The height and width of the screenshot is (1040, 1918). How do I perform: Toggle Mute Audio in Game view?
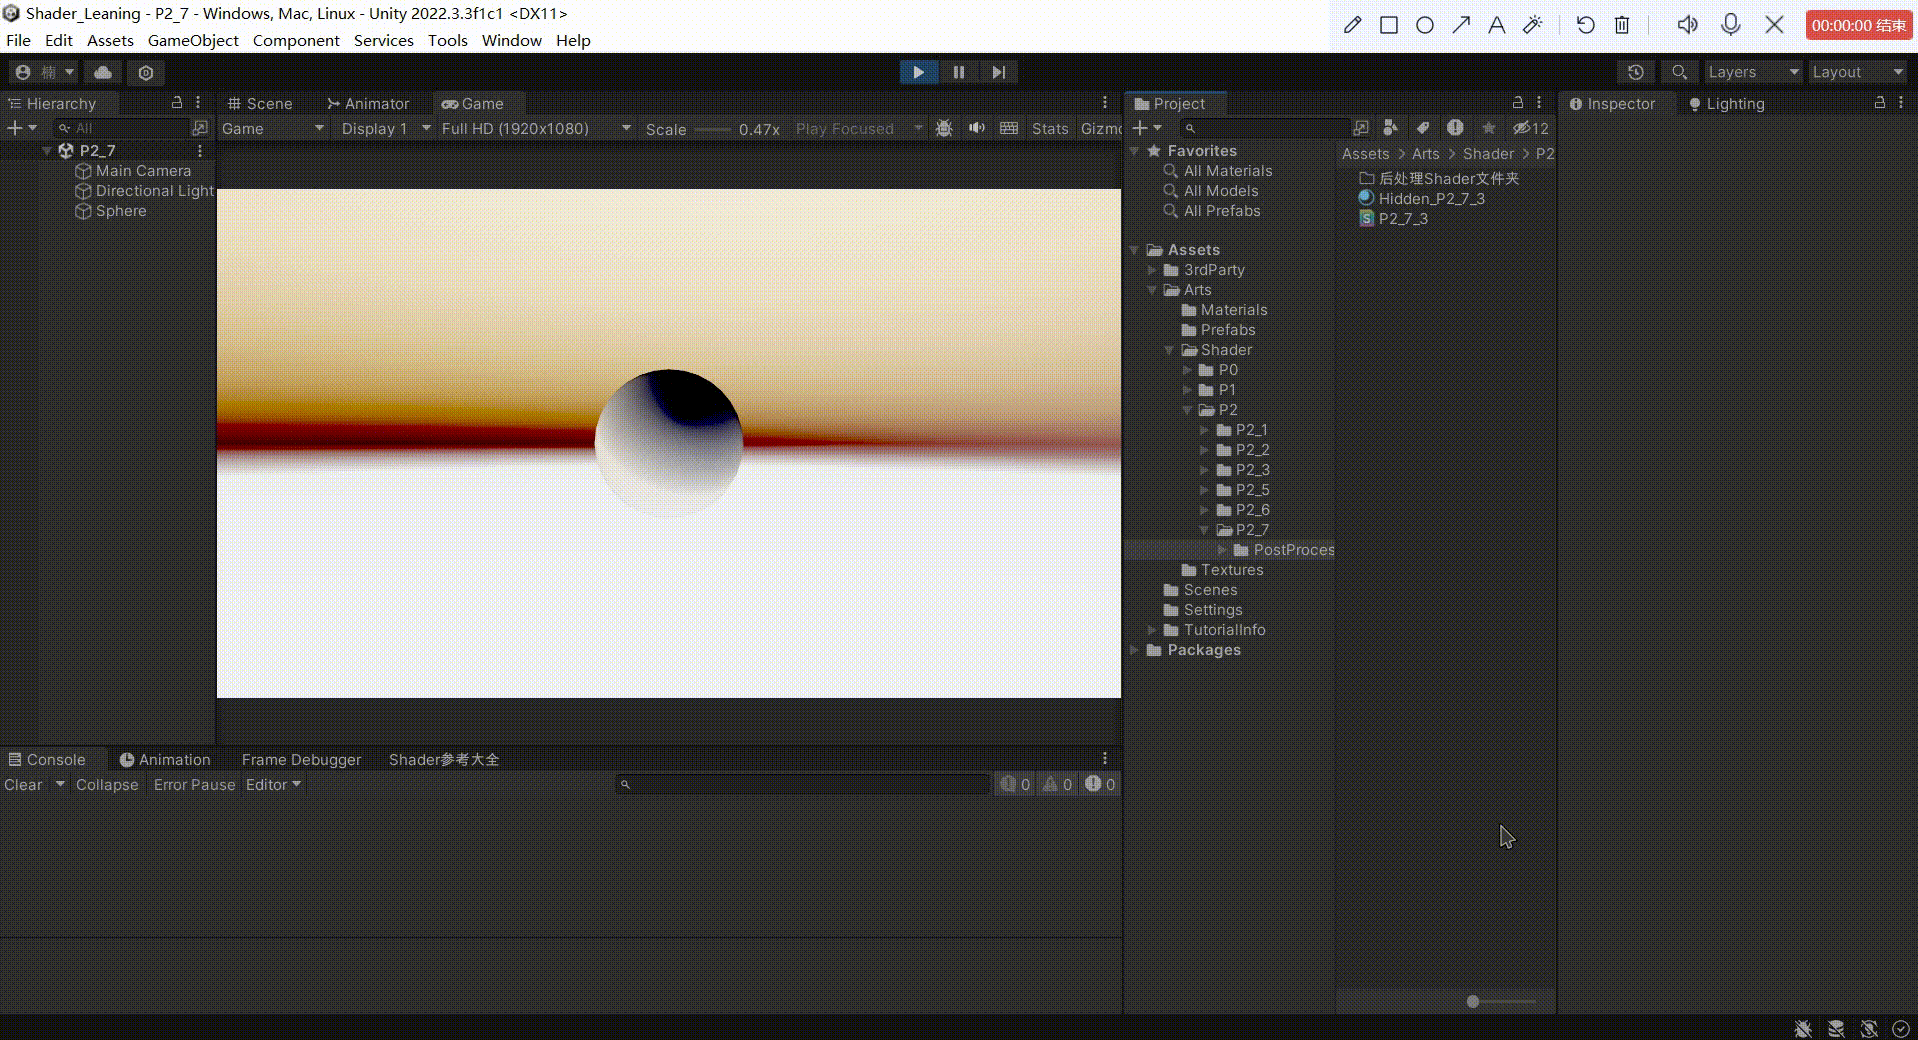pos(977,128)
